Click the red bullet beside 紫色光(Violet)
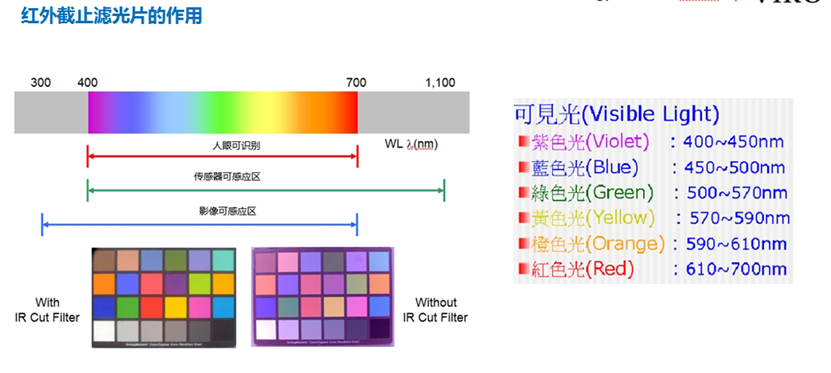Image resolution: width=831 pixels, height=373 pixels. pos(524,141)
